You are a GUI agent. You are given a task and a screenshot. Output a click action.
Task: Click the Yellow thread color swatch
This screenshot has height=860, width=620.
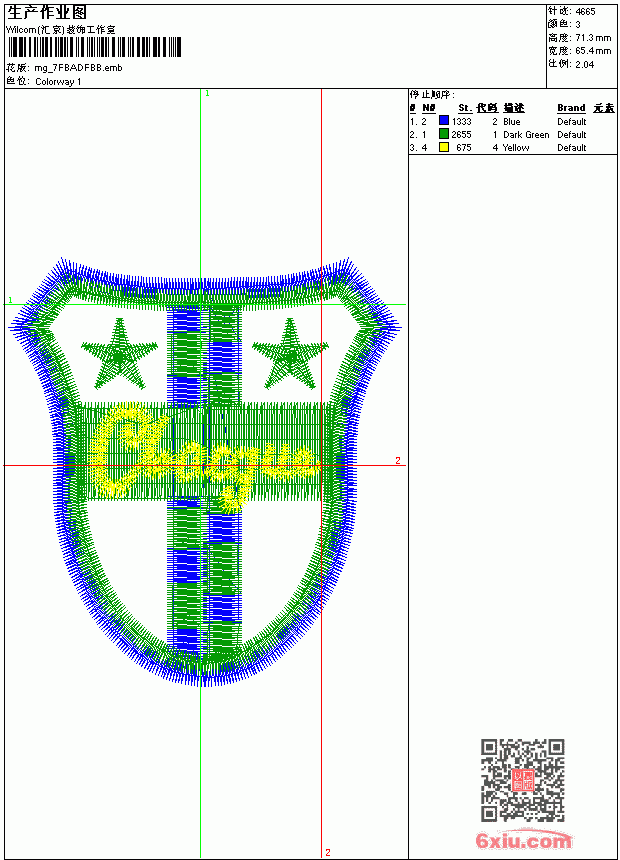click(x=444, y=147)
